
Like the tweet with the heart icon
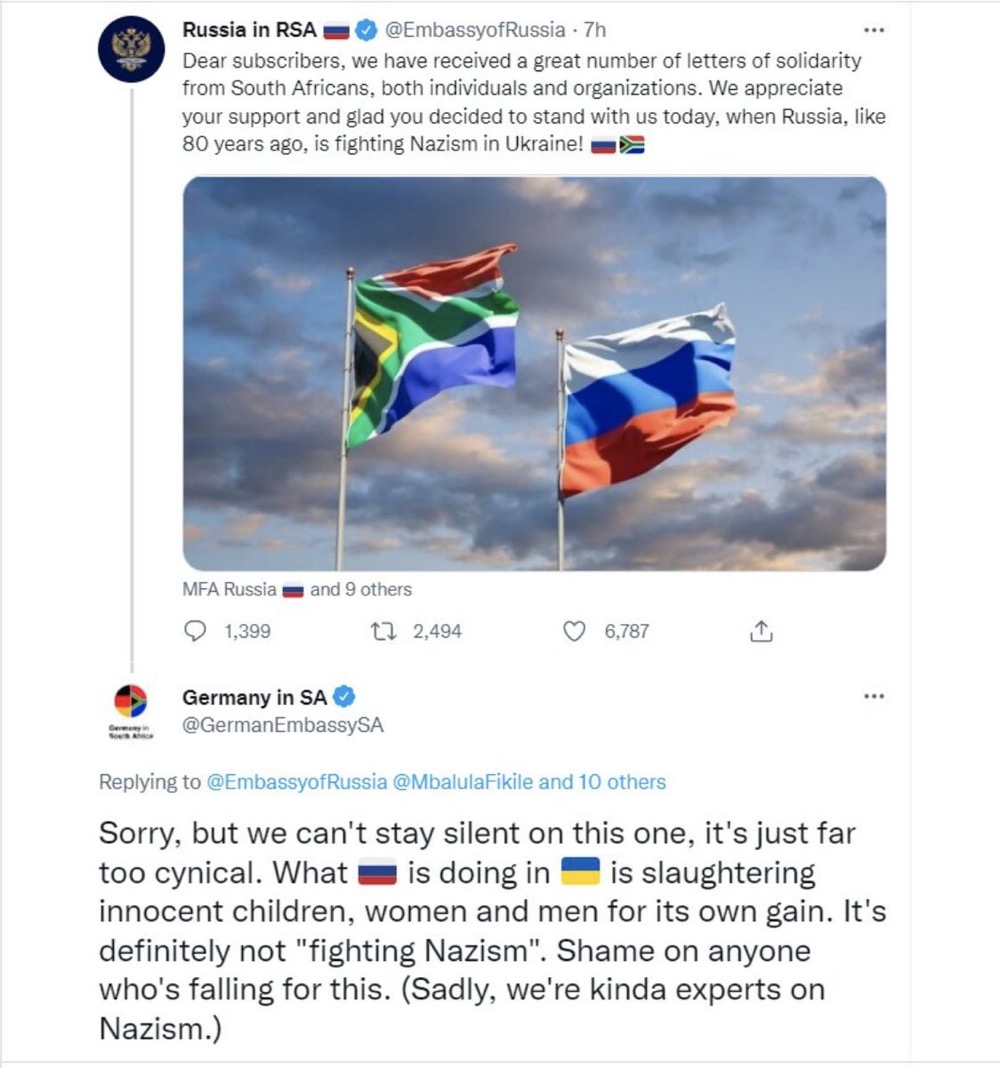point(574,631)
